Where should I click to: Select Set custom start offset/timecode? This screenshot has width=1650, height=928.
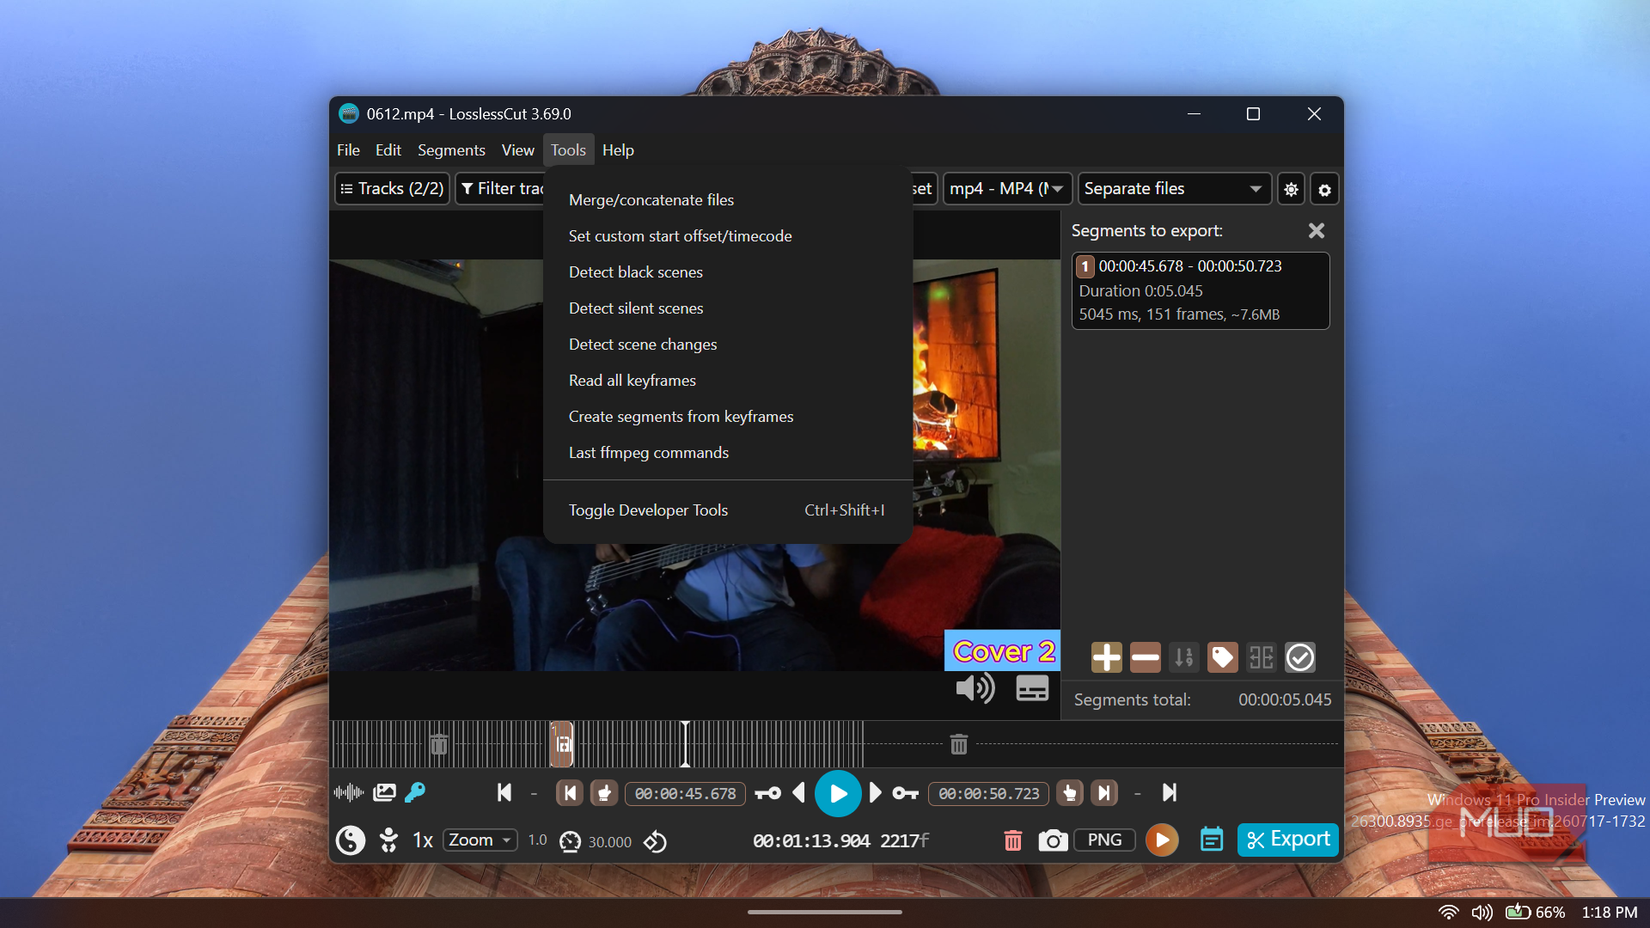click(728, 236)
